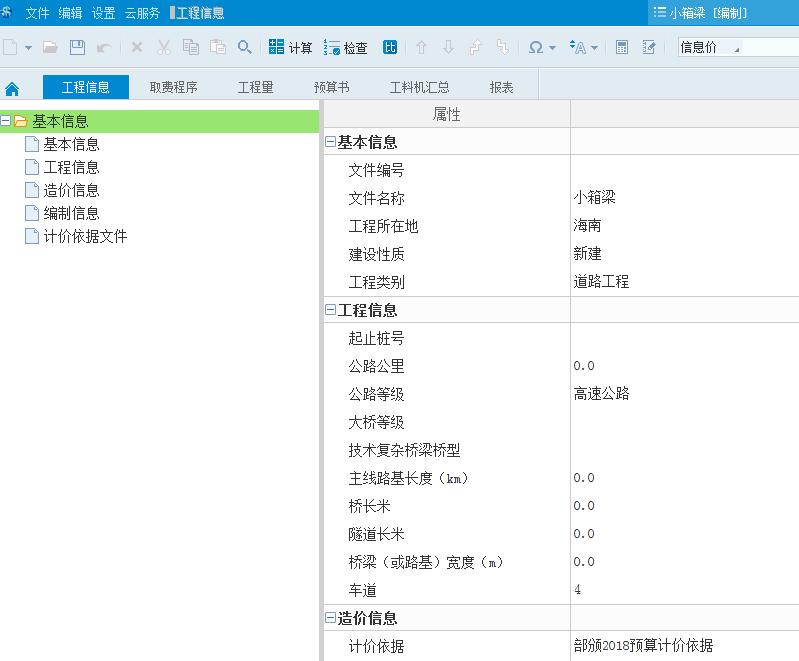Switch to the 工程量 tab
This screenshot has height=661, width=799.
(255, 87)
